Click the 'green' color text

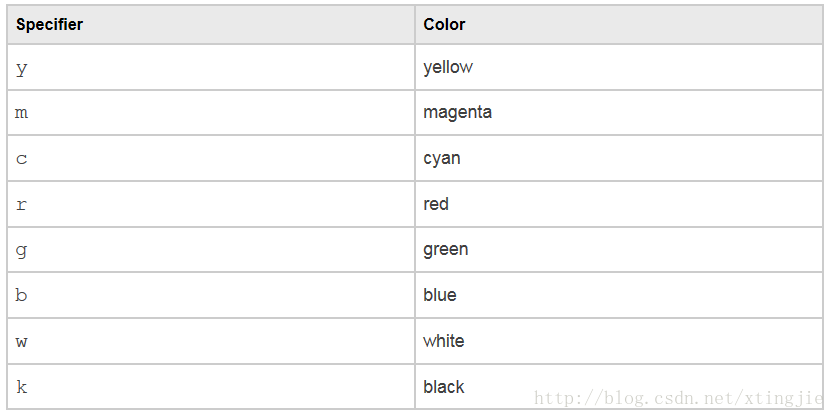(446, 250)
